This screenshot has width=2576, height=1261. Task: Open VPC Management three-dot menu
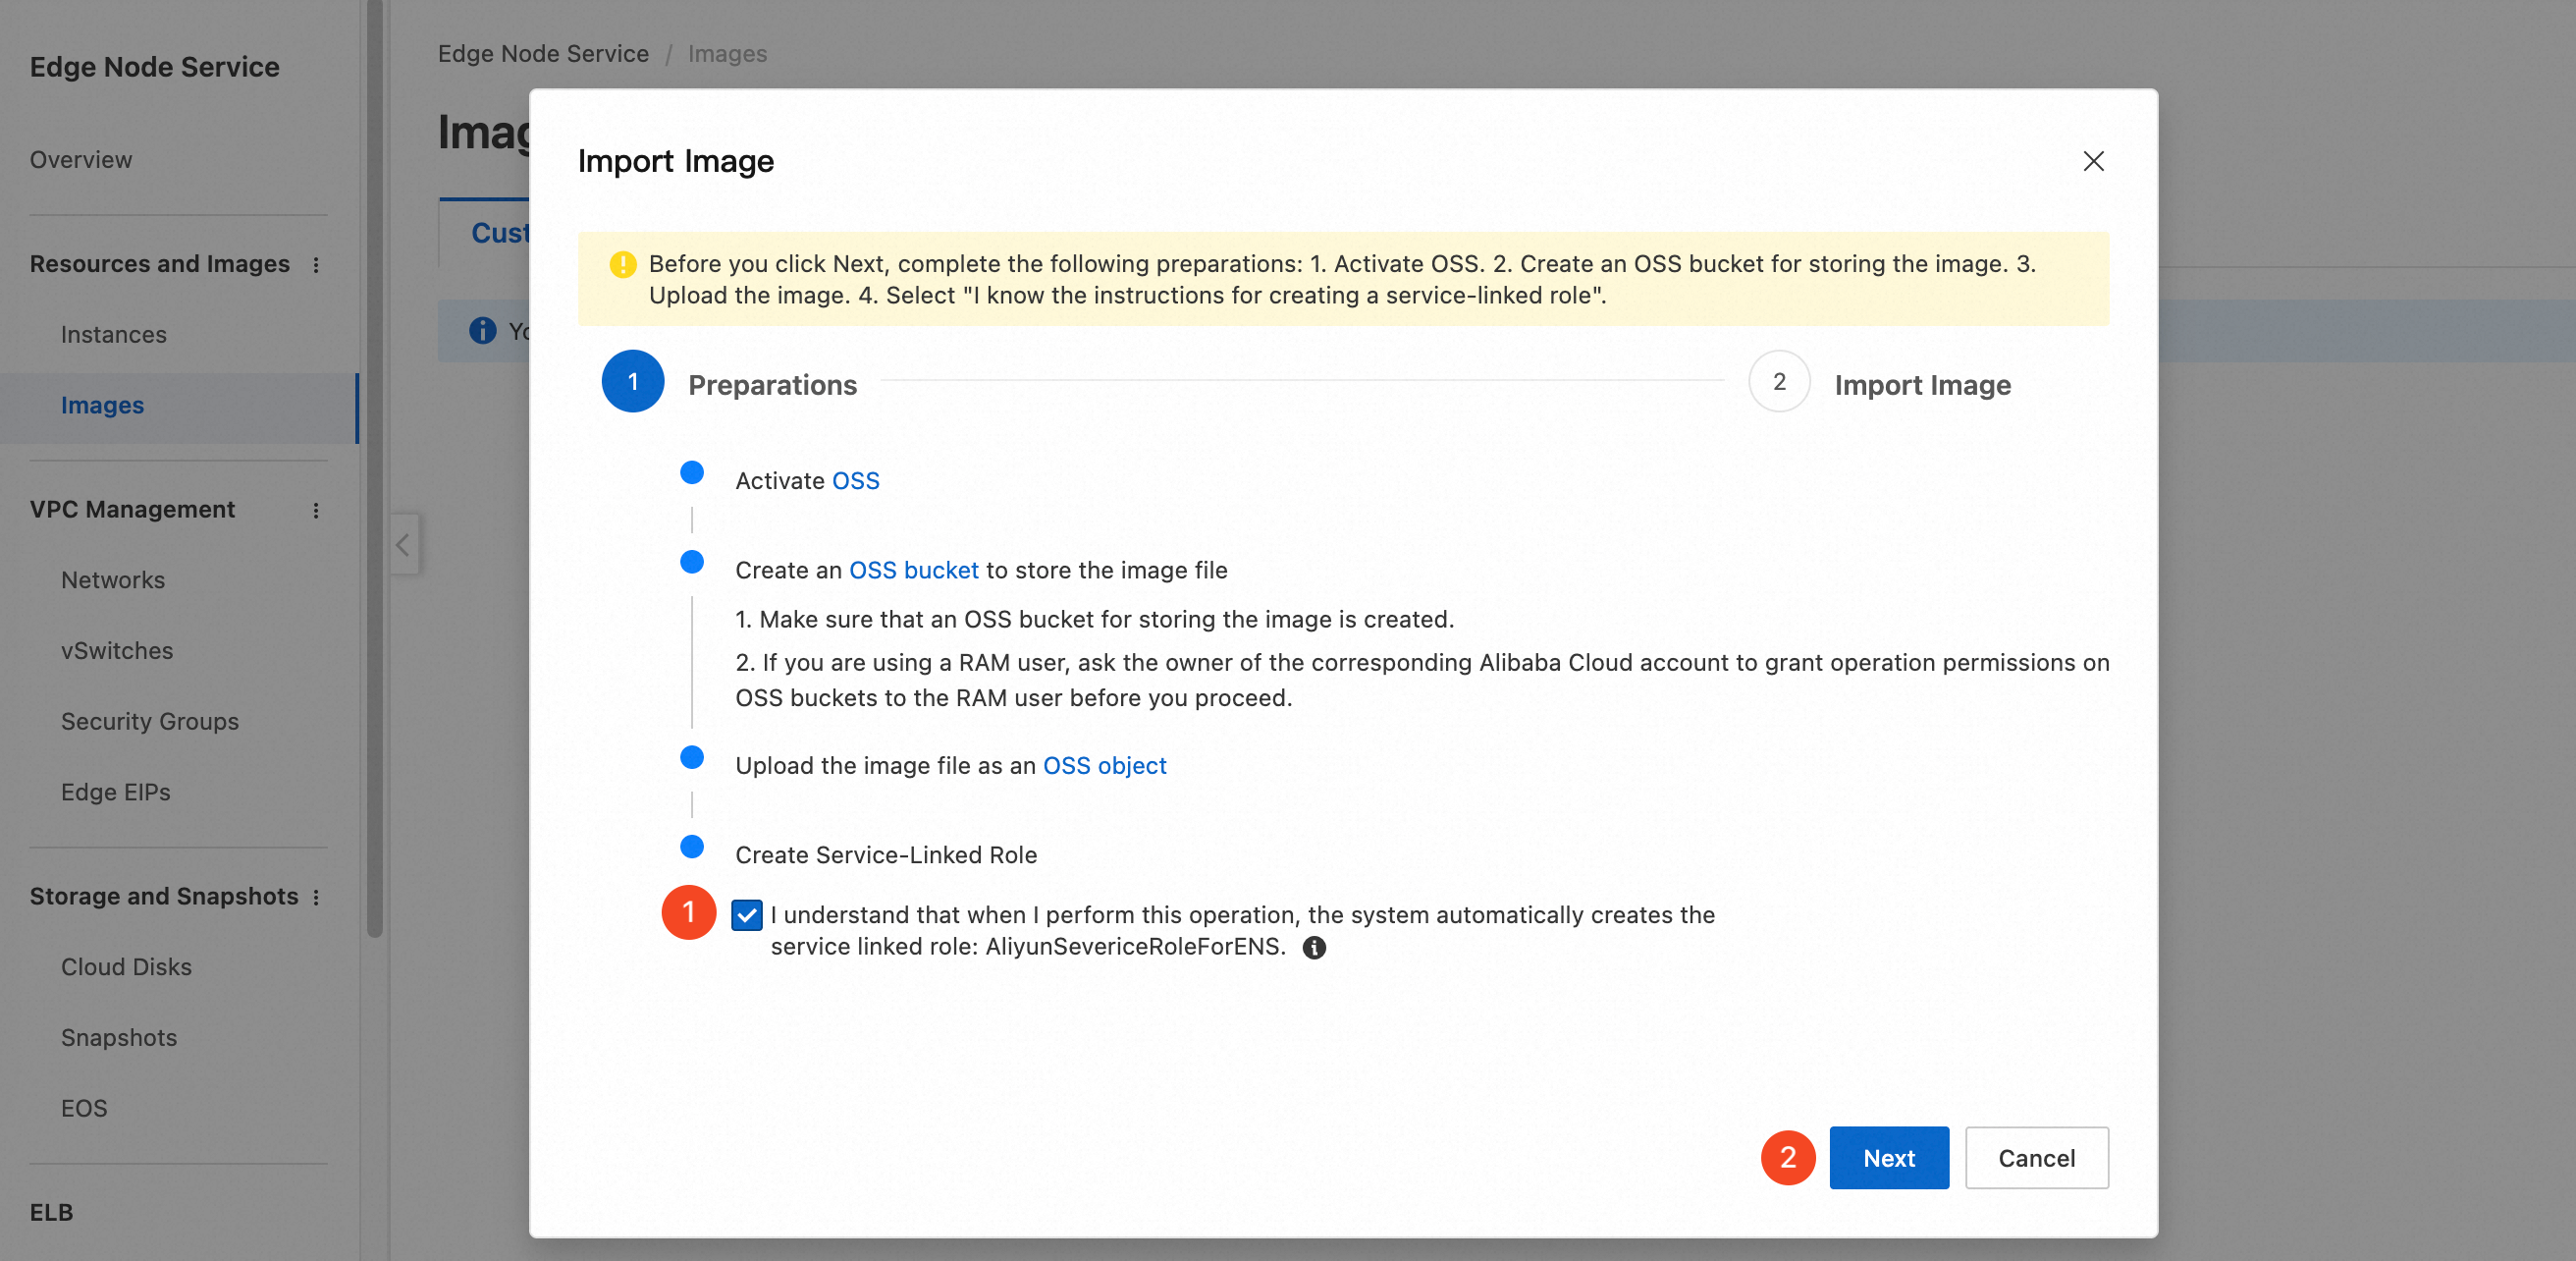click(x=316, y=510)
